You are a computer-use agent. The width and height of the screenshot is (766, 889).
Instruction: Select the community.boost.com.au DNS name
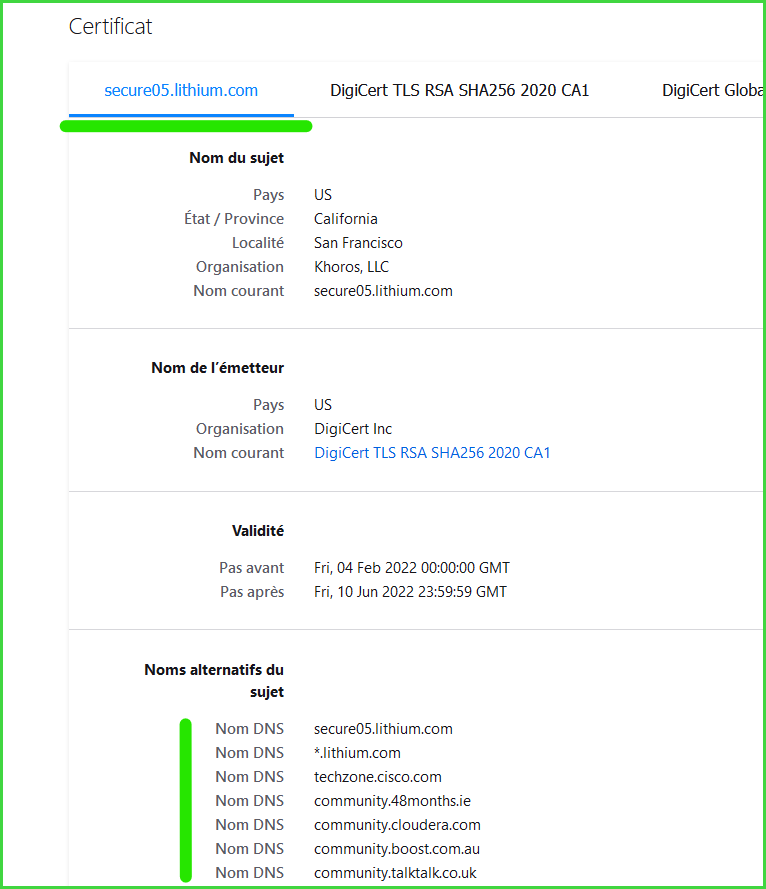[397, 849]
